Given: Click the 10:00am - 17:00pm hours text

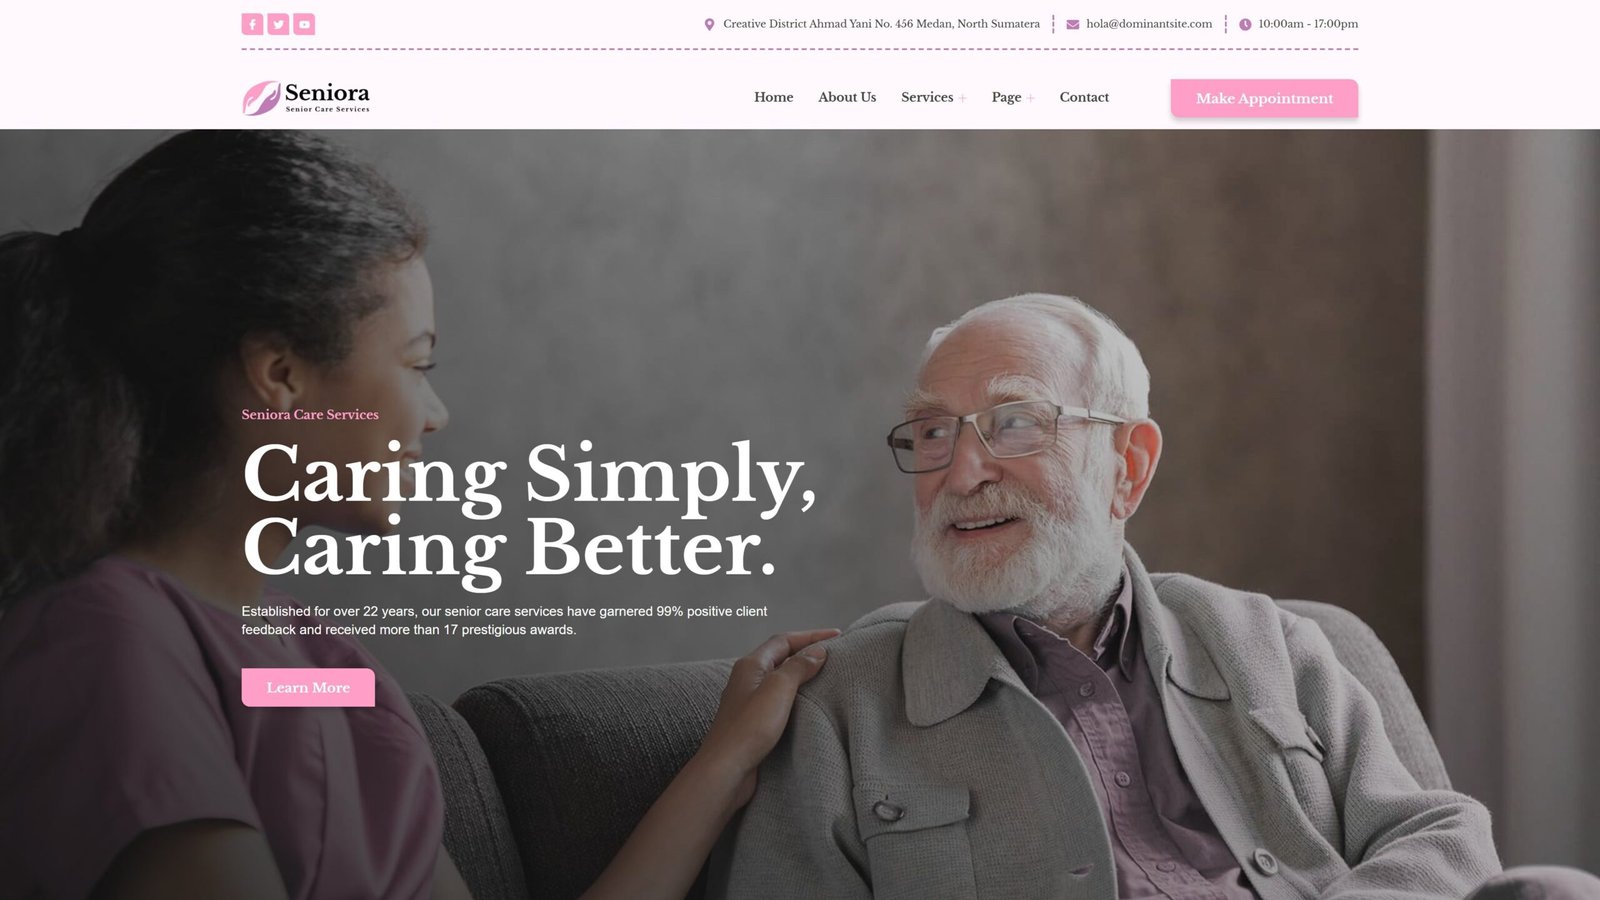Looking at the screenshot, I should [1307, 24].
